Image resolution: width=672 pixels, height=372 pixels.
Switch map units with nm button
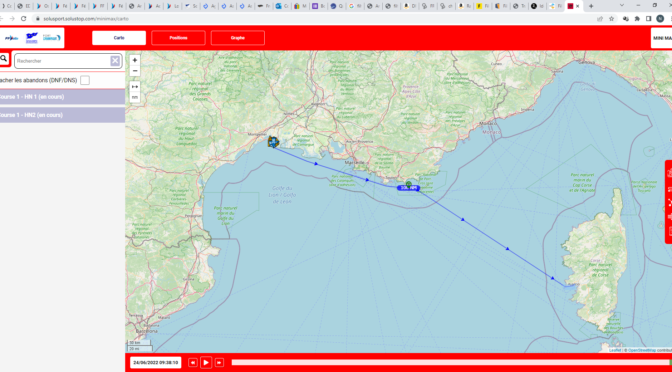coord(135,97)
